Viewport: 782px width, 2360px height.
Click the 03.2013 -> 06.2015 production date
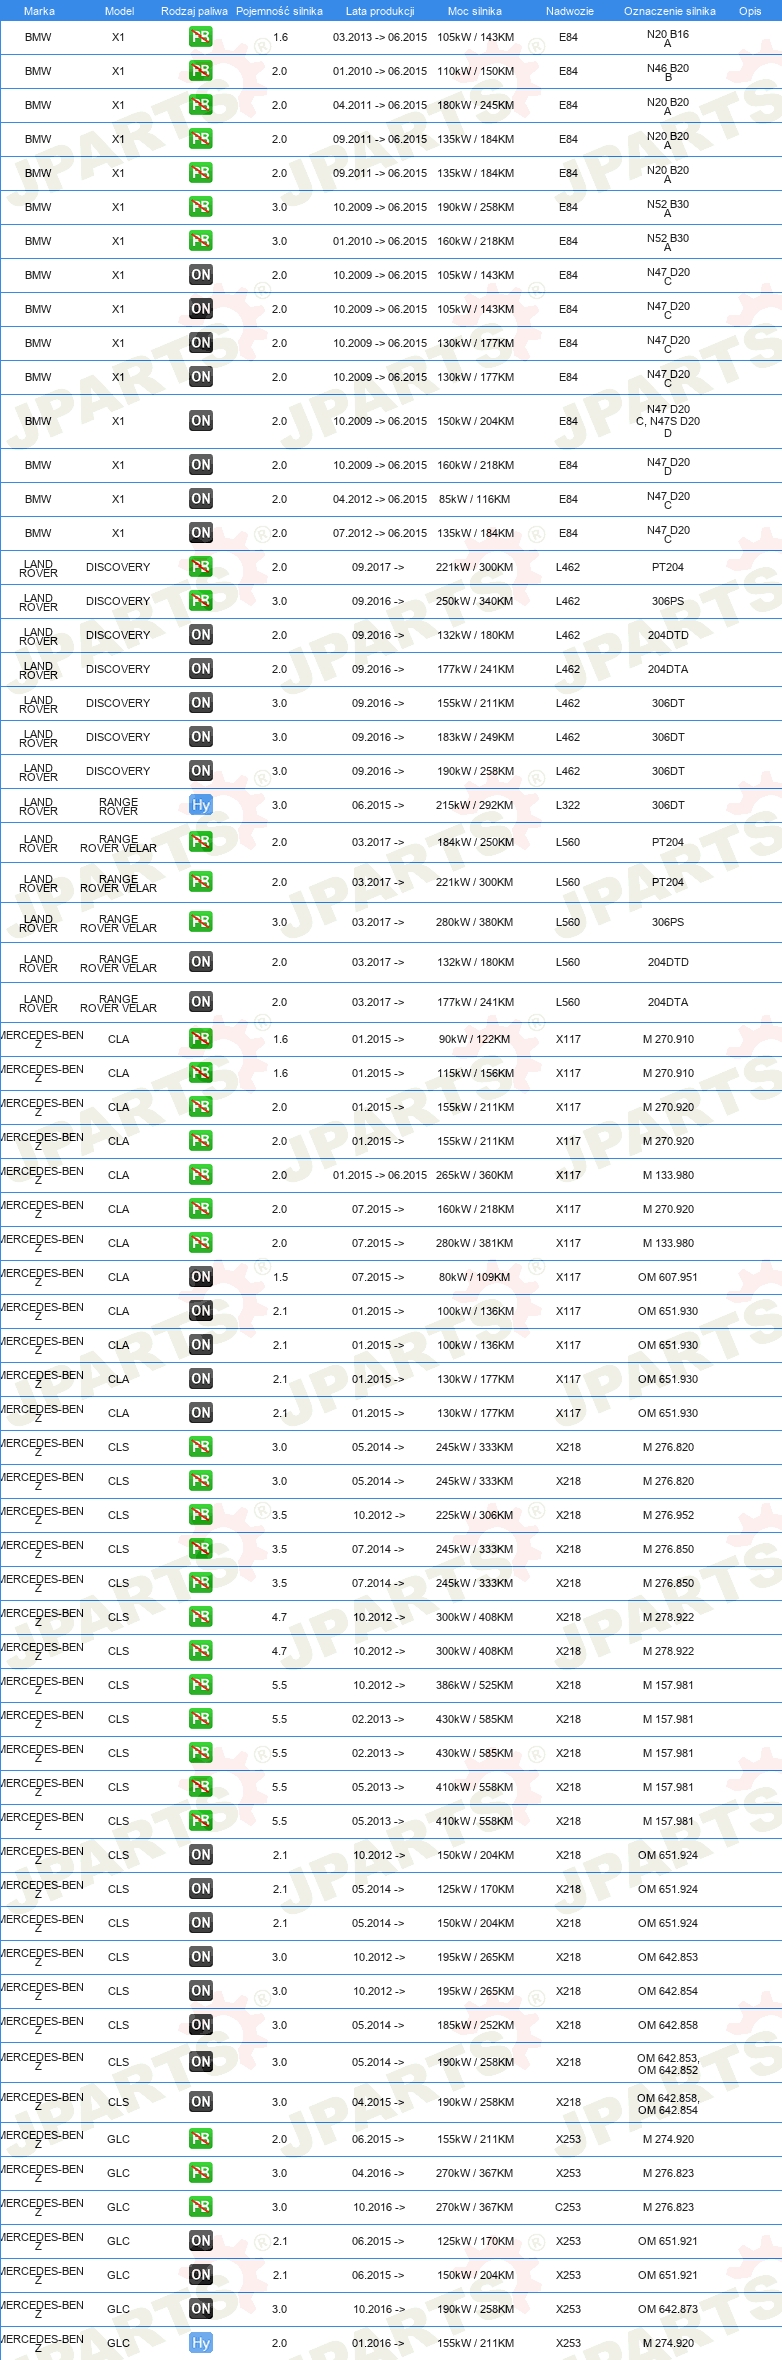(x=380, y=37)
